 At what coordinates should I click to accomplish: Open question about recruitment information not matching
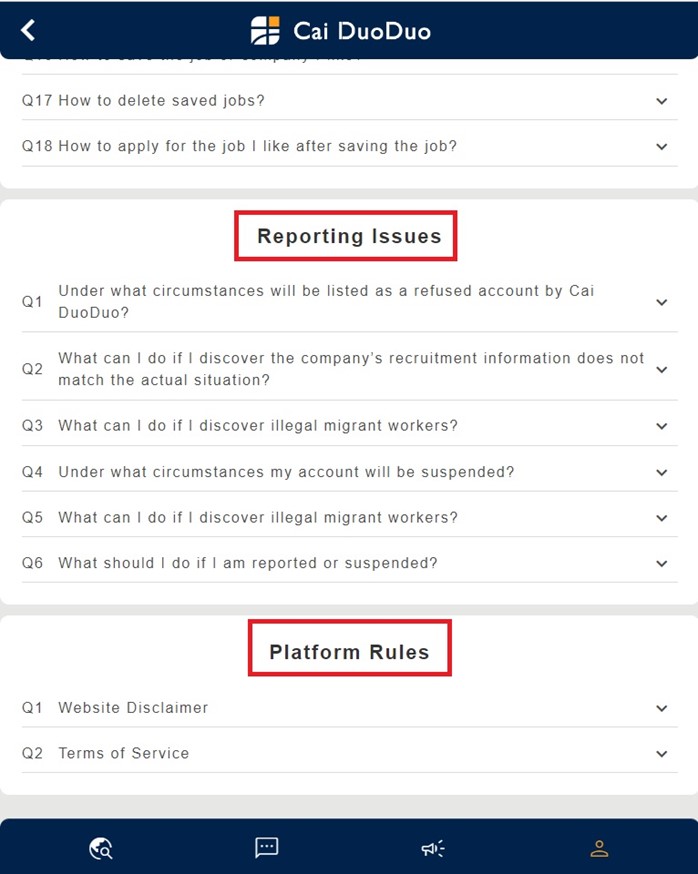350,369
